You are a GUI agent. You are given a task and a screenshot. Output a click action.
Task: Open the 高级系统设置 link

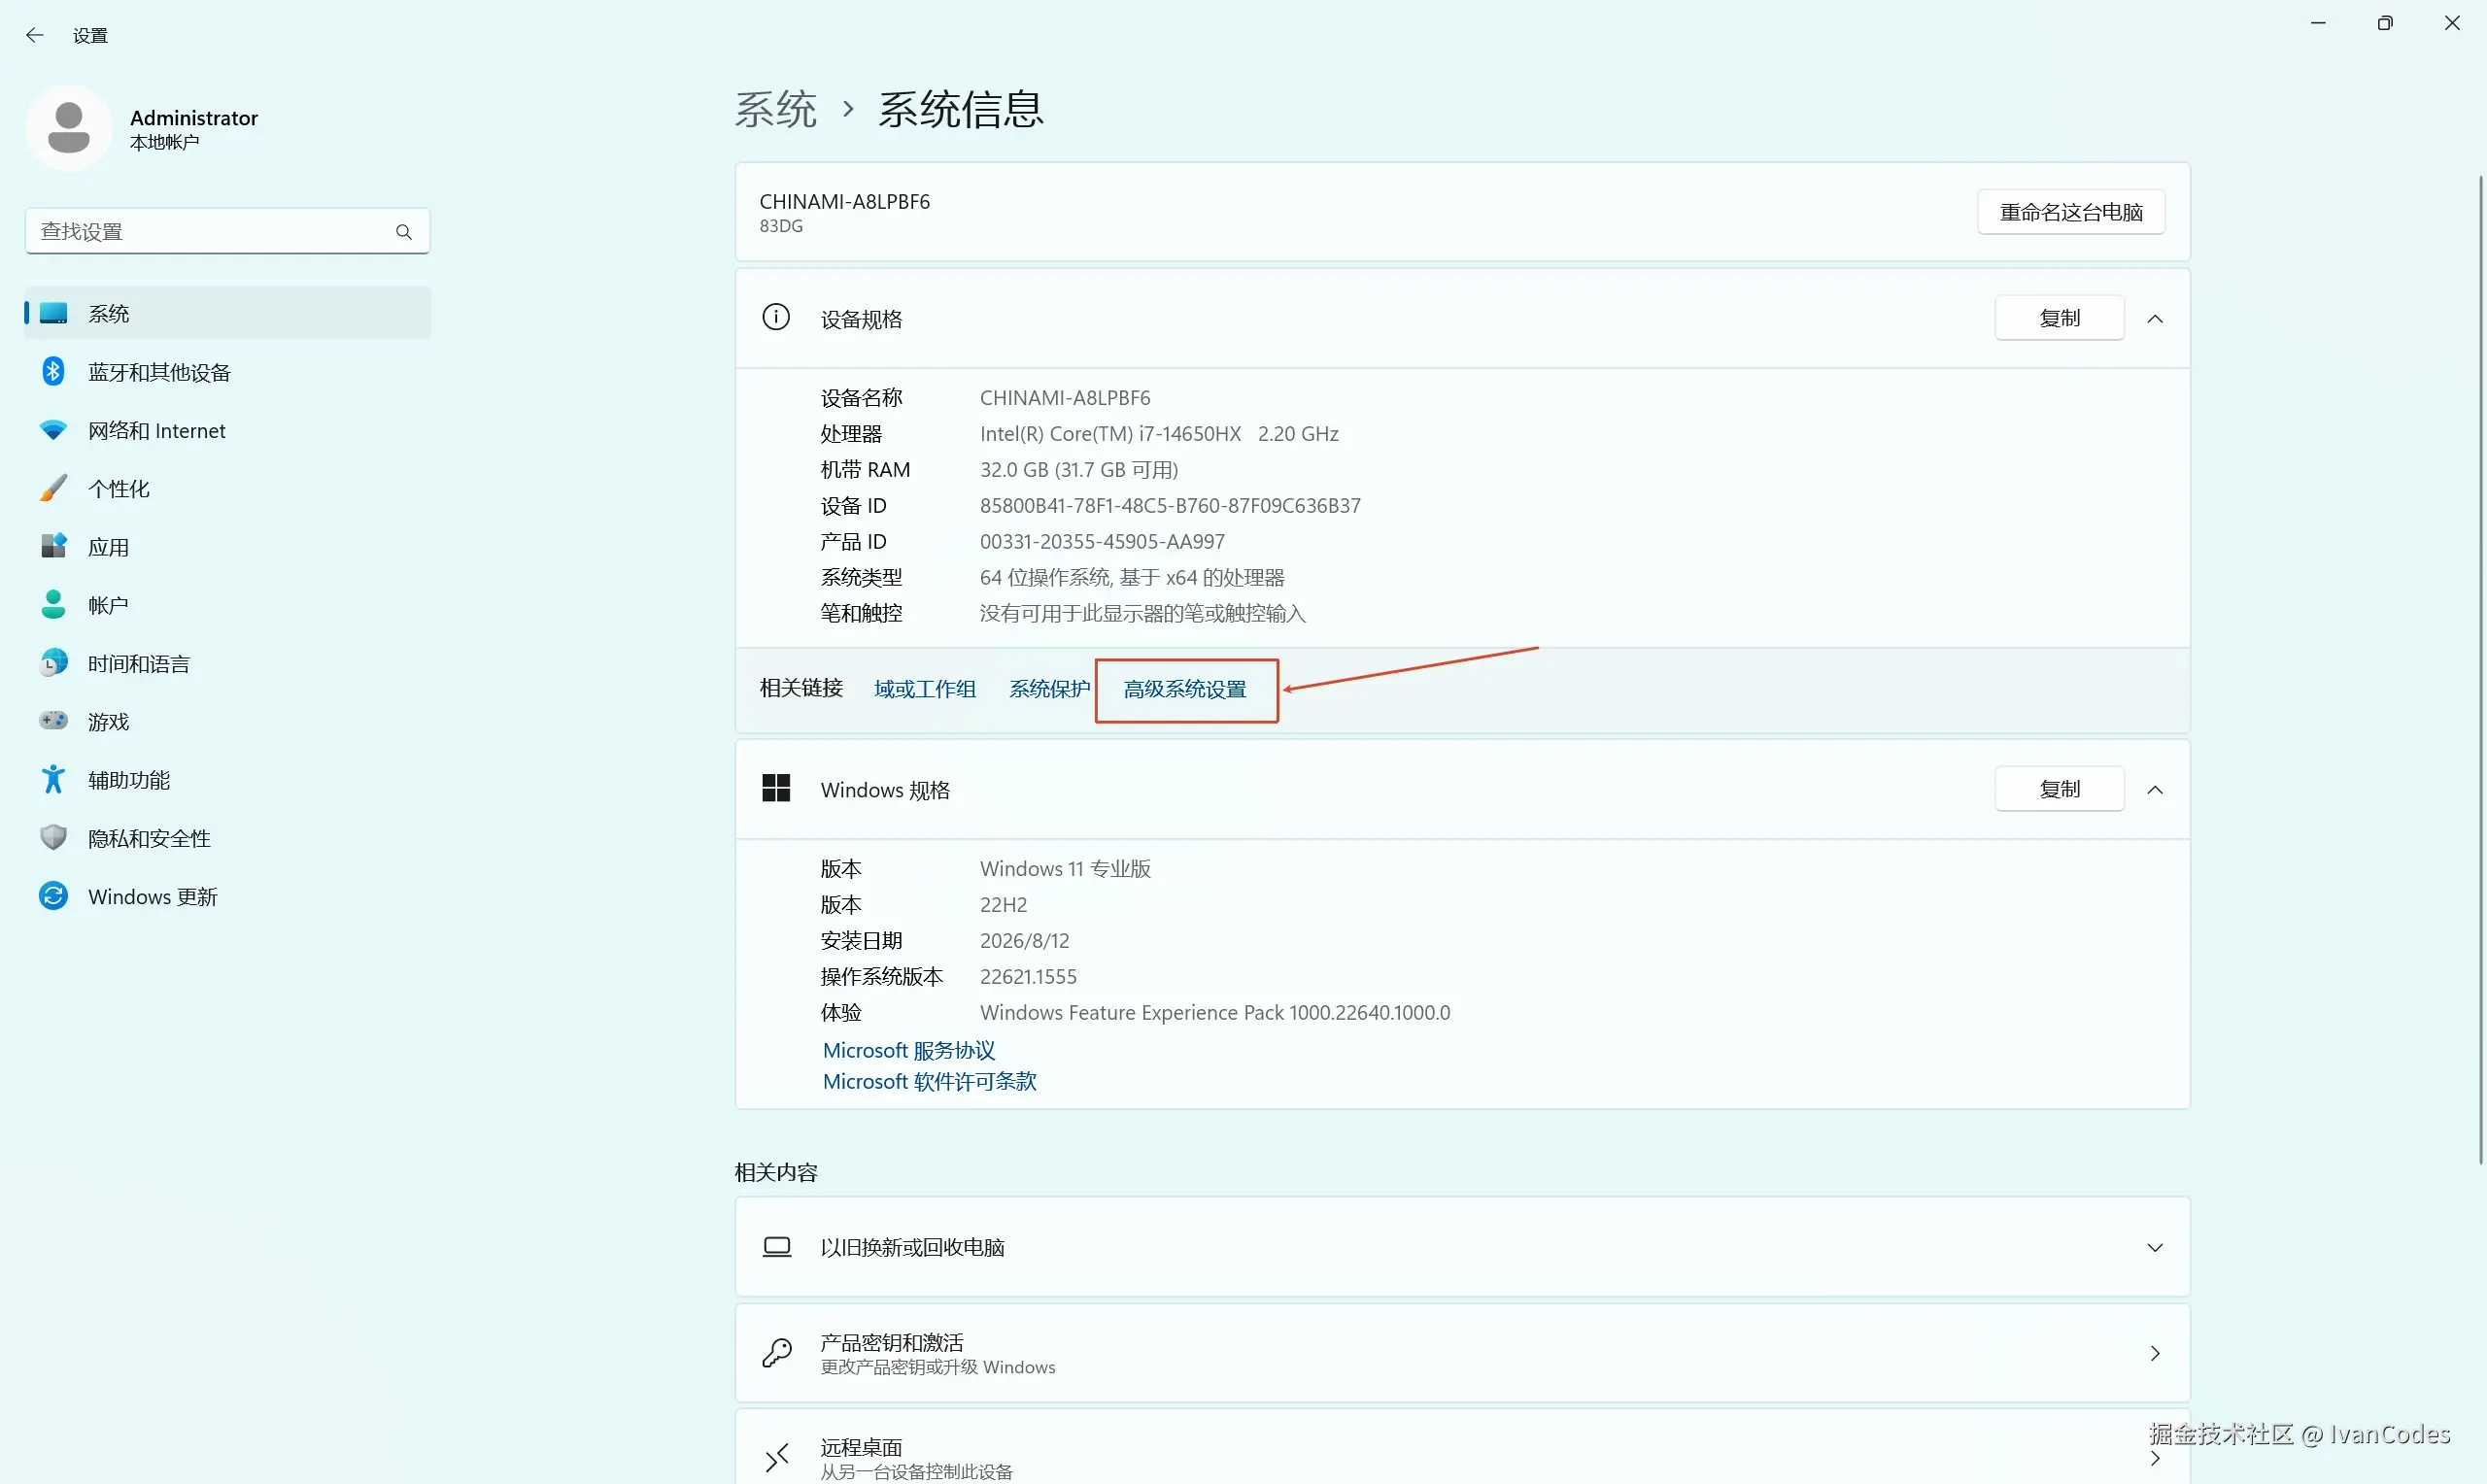[1185, 689]
